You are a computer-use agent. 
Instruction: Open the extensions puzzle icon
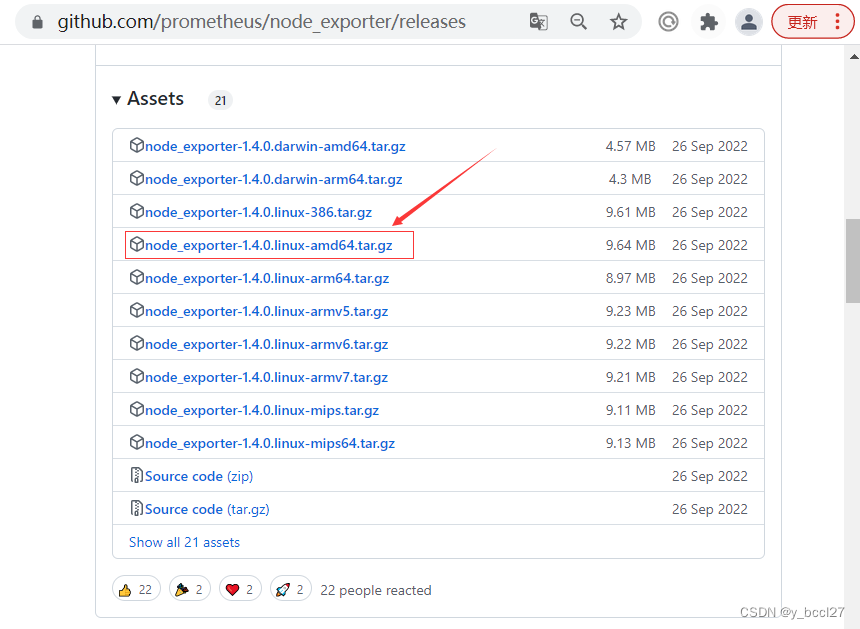point(709,22)
